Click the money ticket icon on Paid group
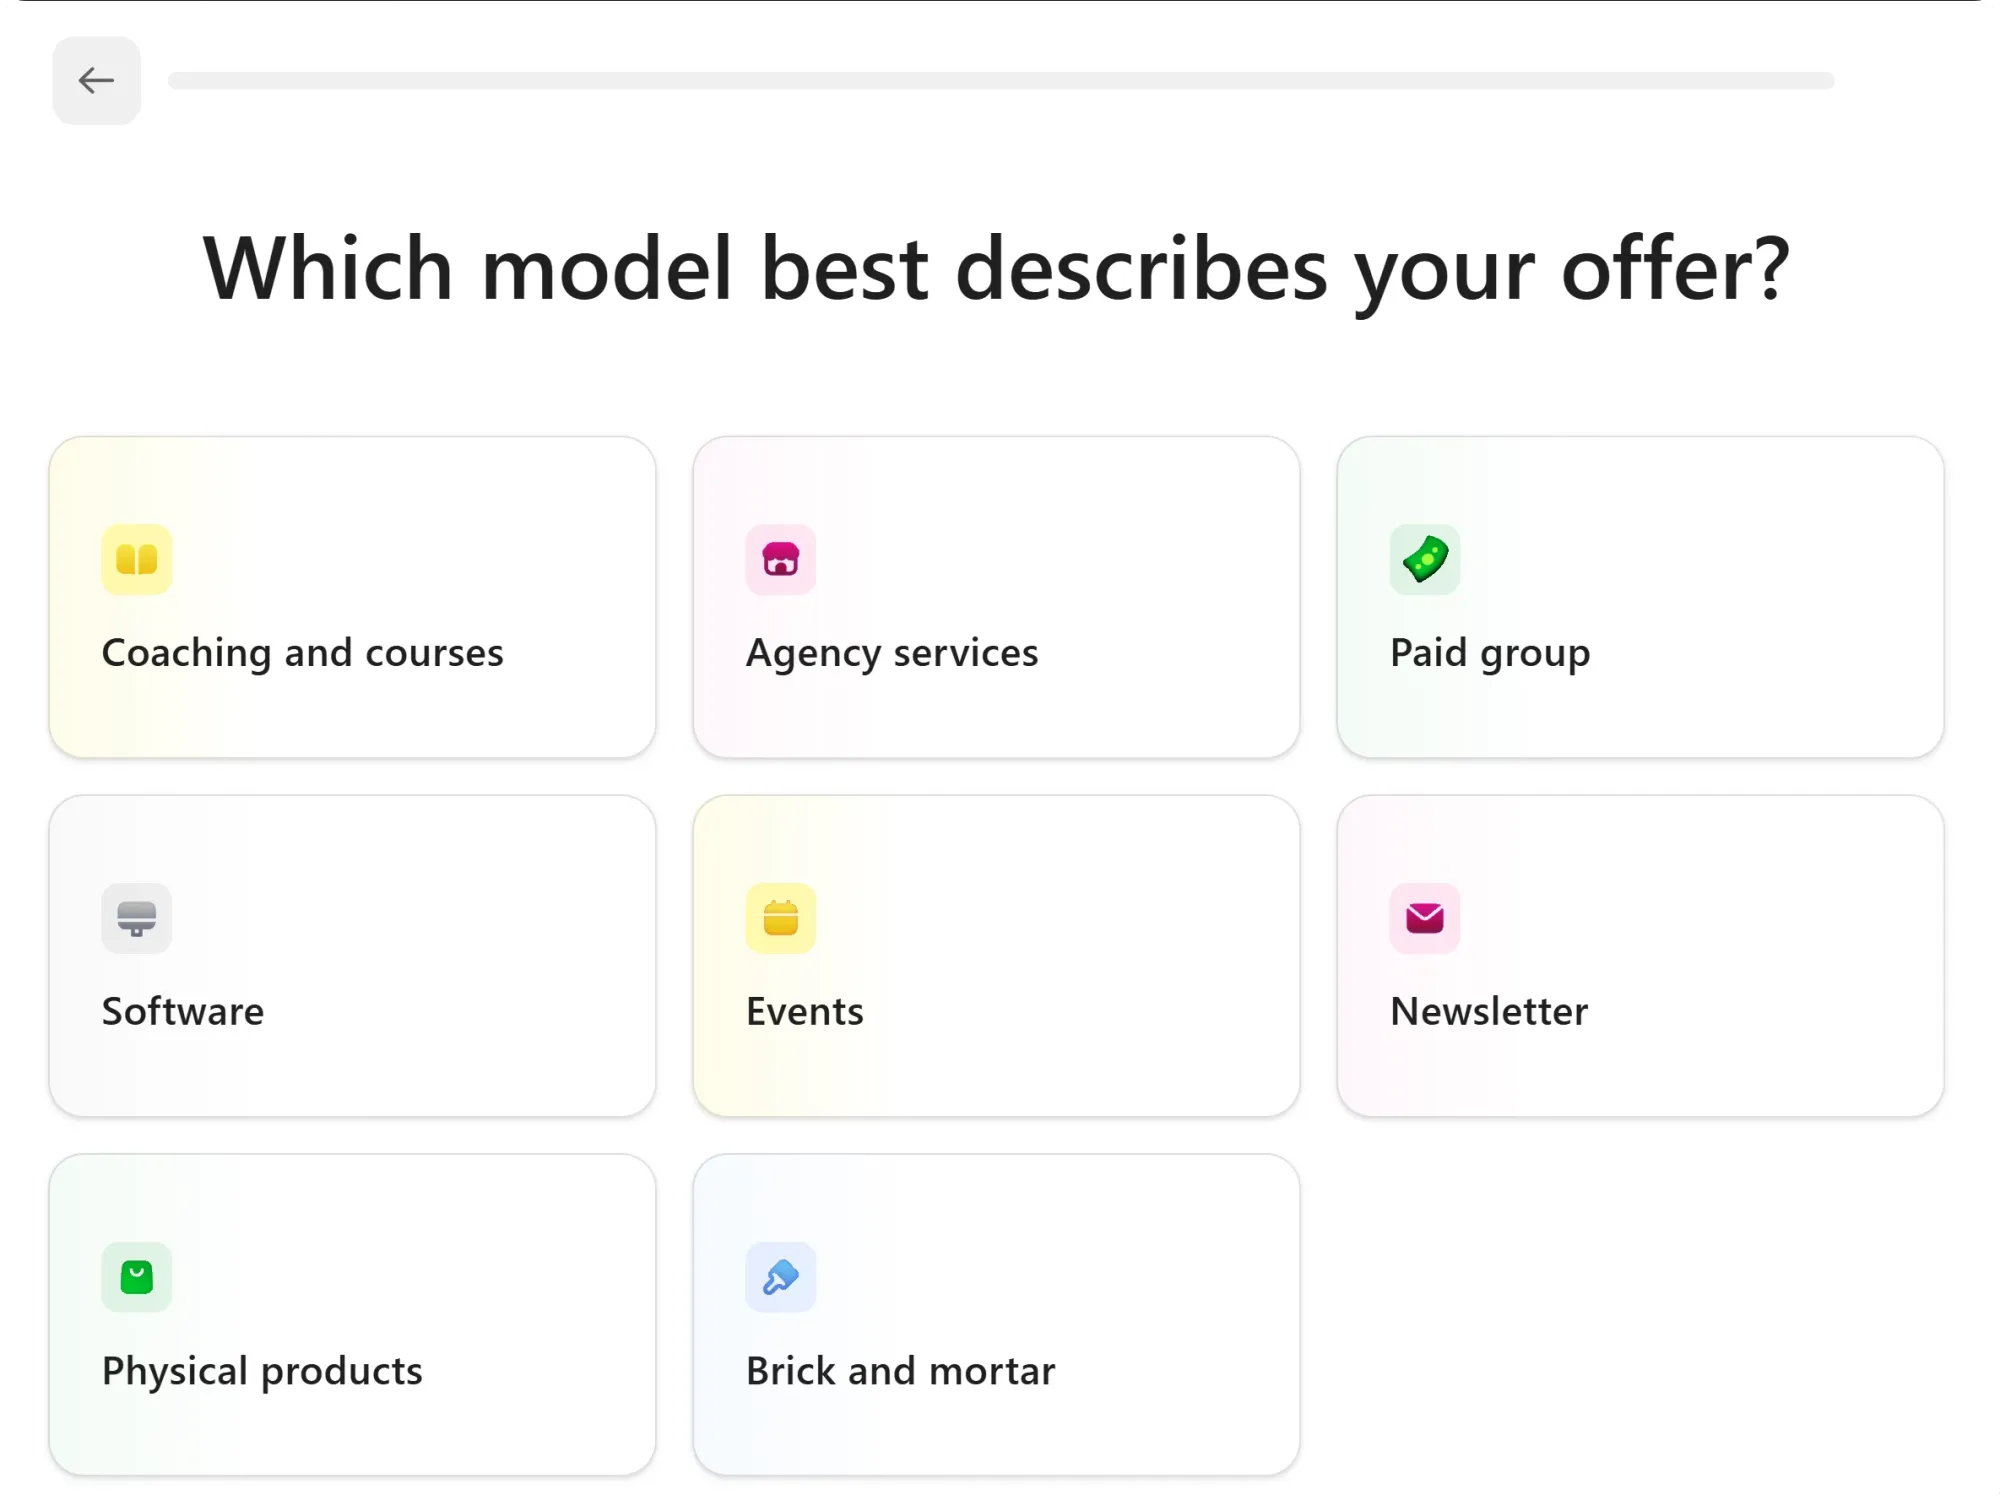This screenshot has width=2000, height=1511. [x=1425, y=560]
